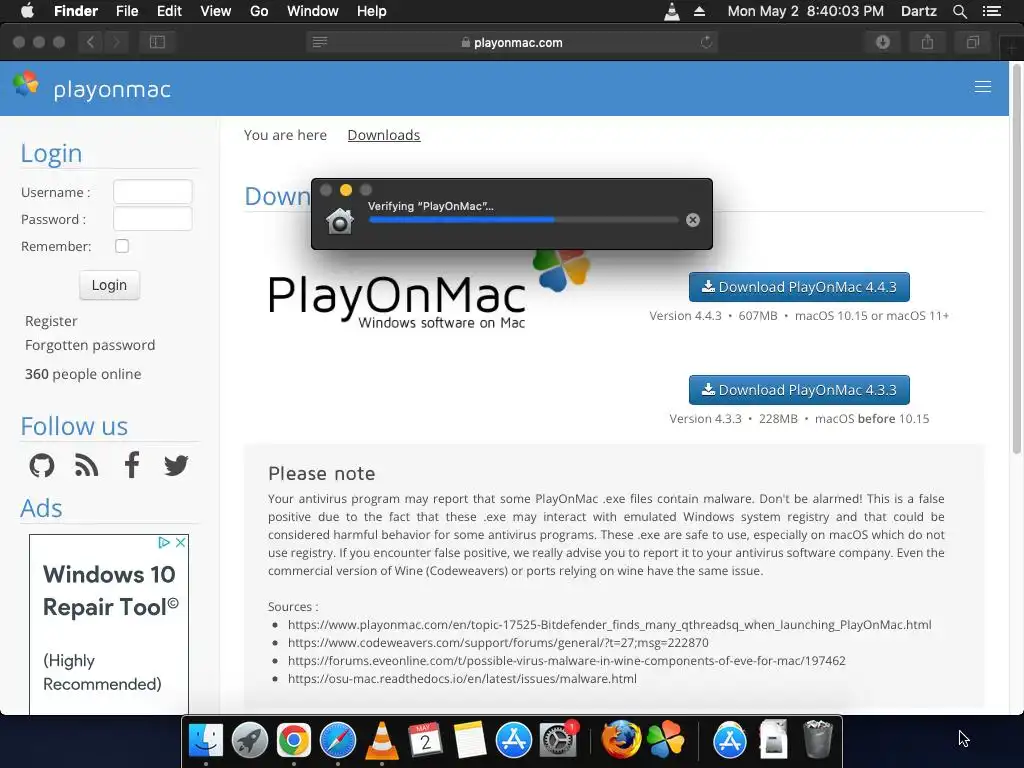This screenshot has width=1024, height=768.
Task: Click the playonmac.com address bar
Action: coord(511,42)
